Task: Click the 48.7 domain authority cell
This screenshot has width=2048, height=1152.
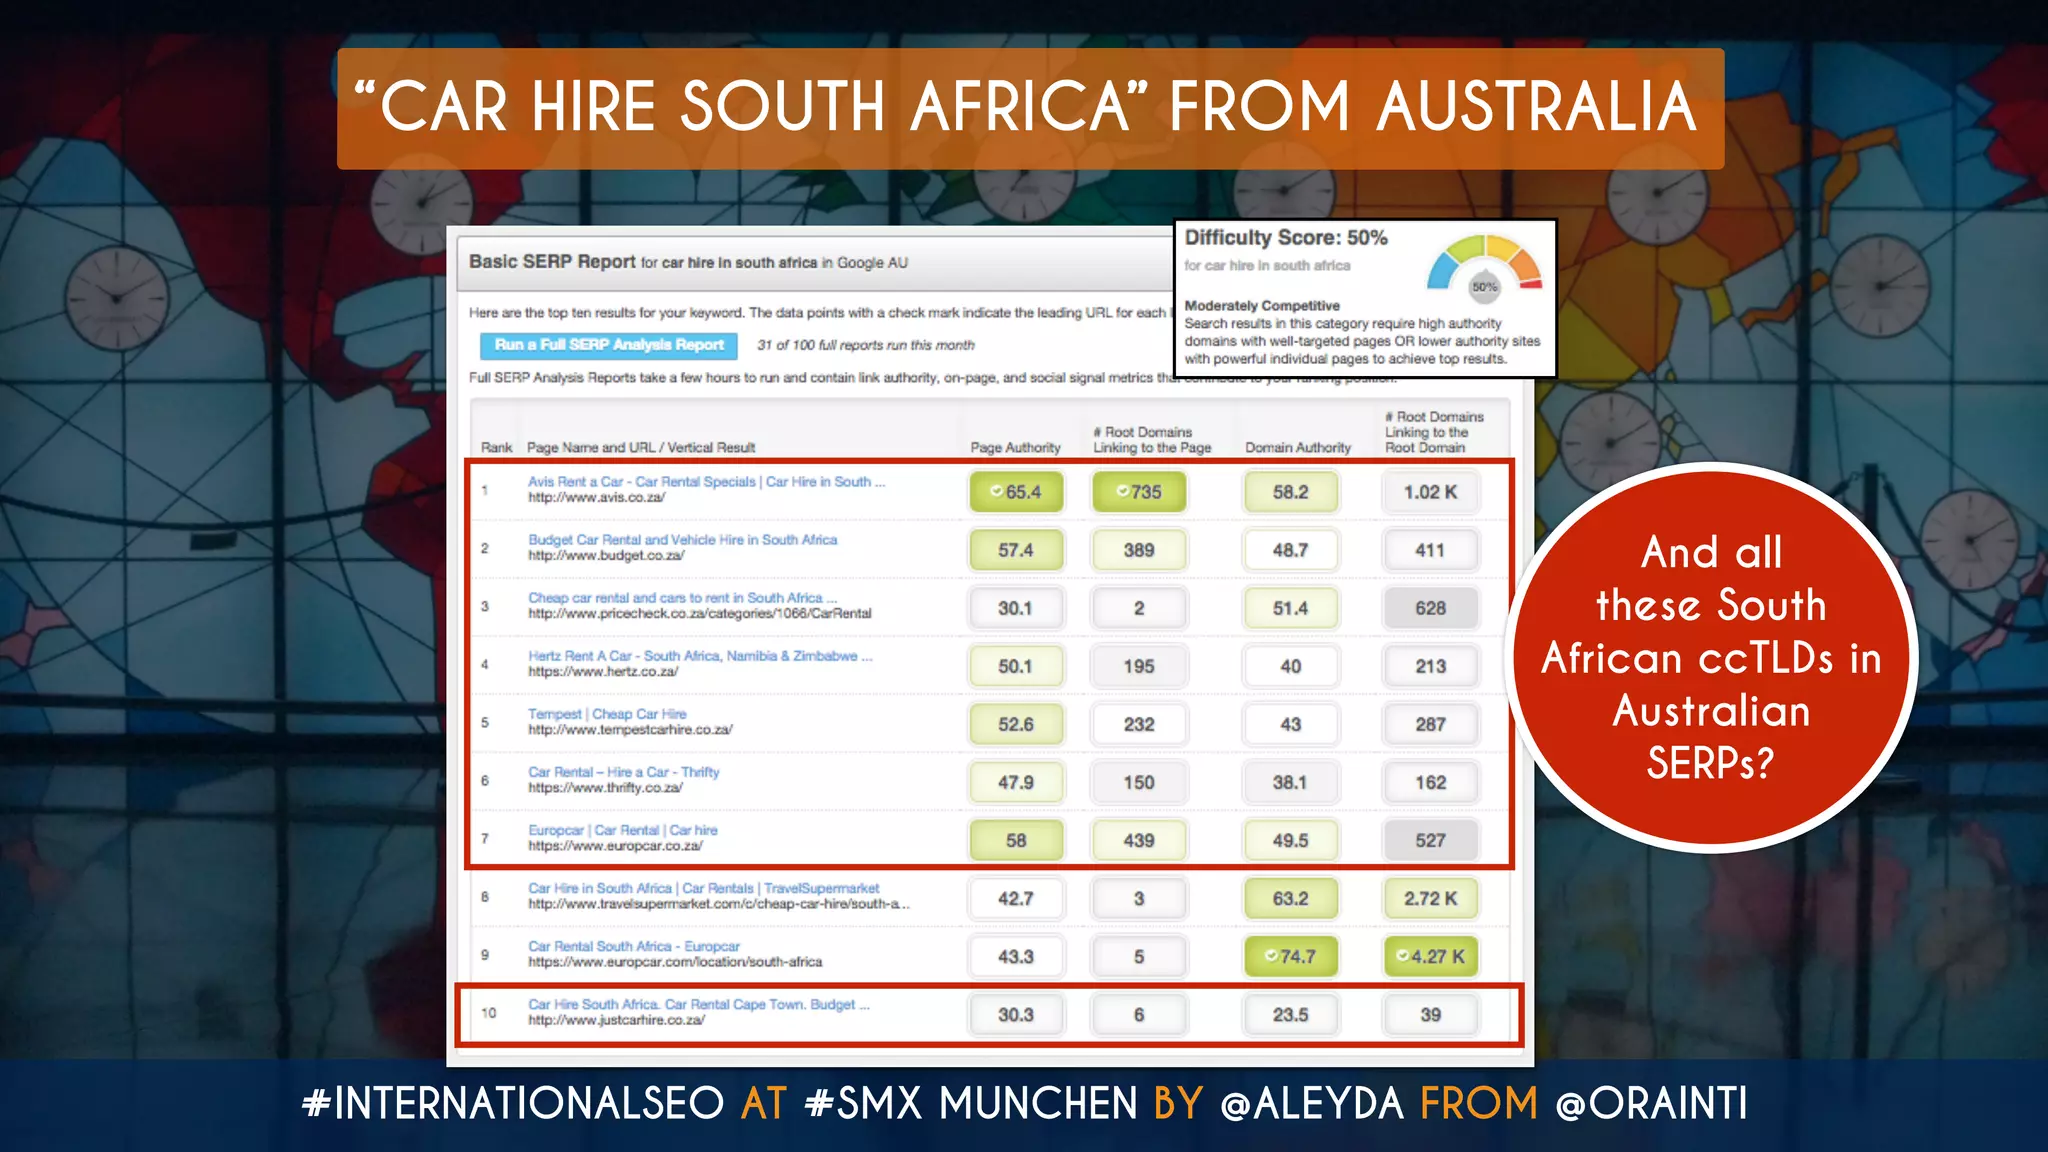Action: coord(1290,550)
